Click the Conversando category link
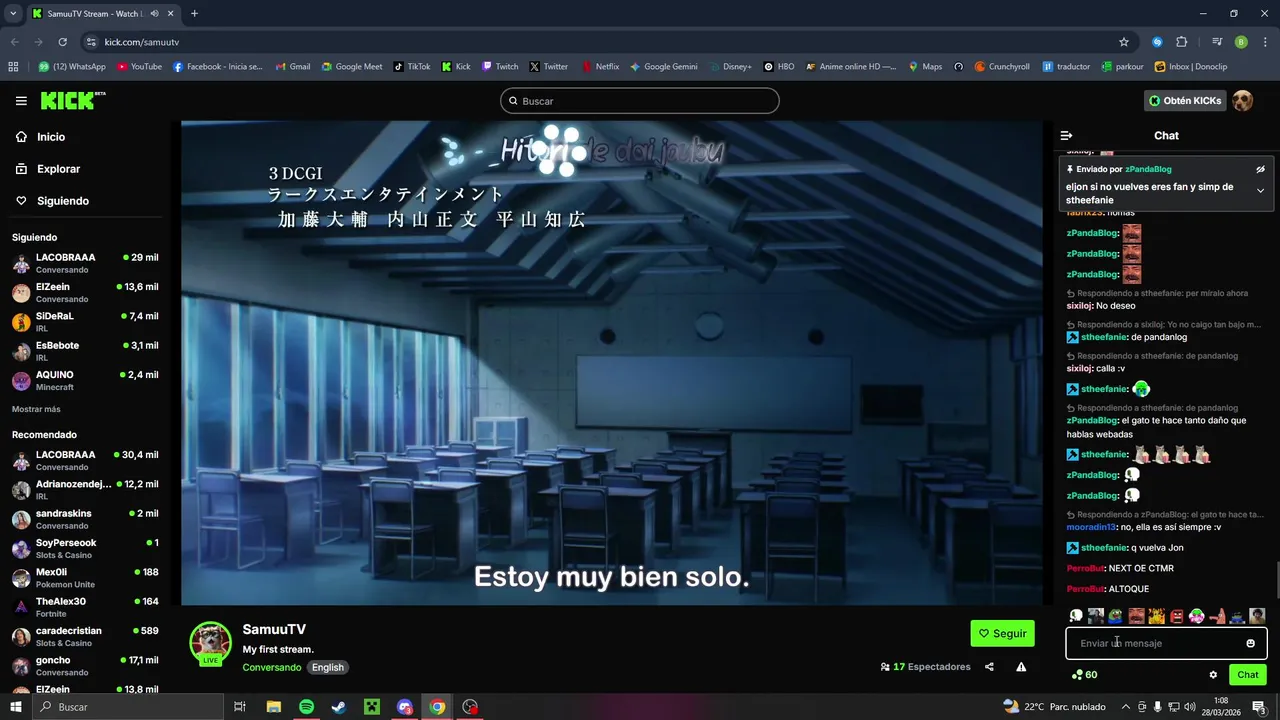Image resolution: width=1280 pixels, height=720 pixels. (x=271, y=667)
